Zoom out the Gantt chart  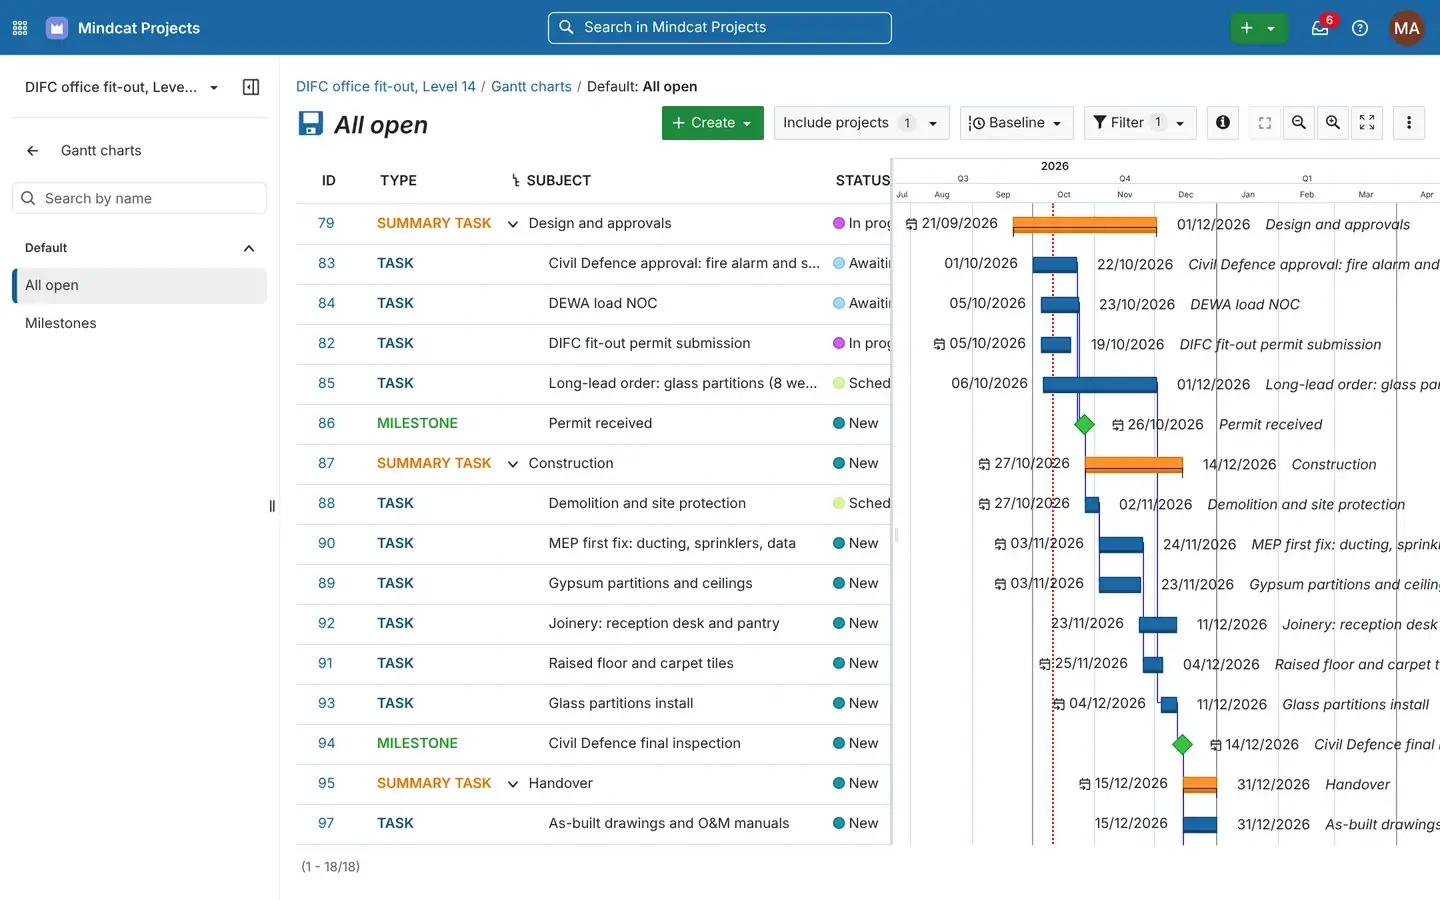[1299, 122]
